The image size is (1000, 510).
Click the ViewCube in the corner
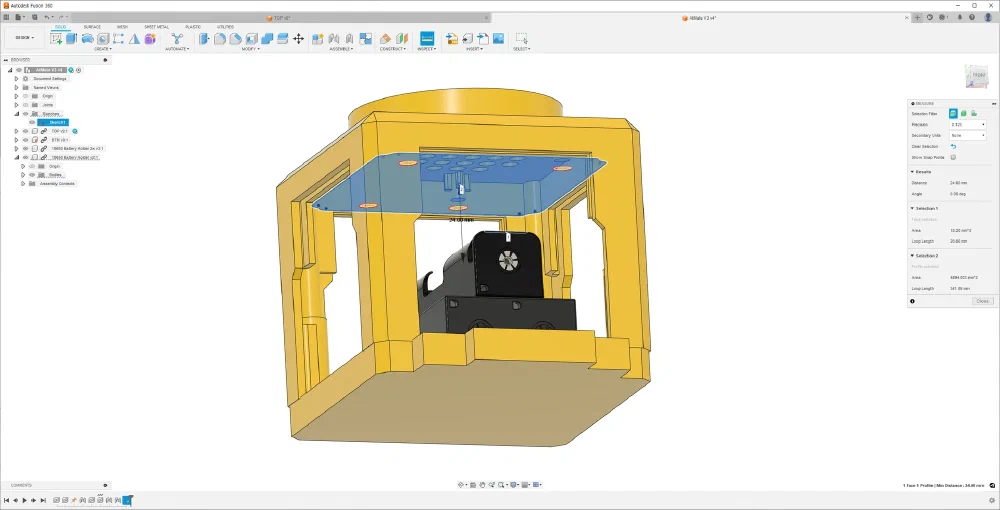click(x=976, y=77)
